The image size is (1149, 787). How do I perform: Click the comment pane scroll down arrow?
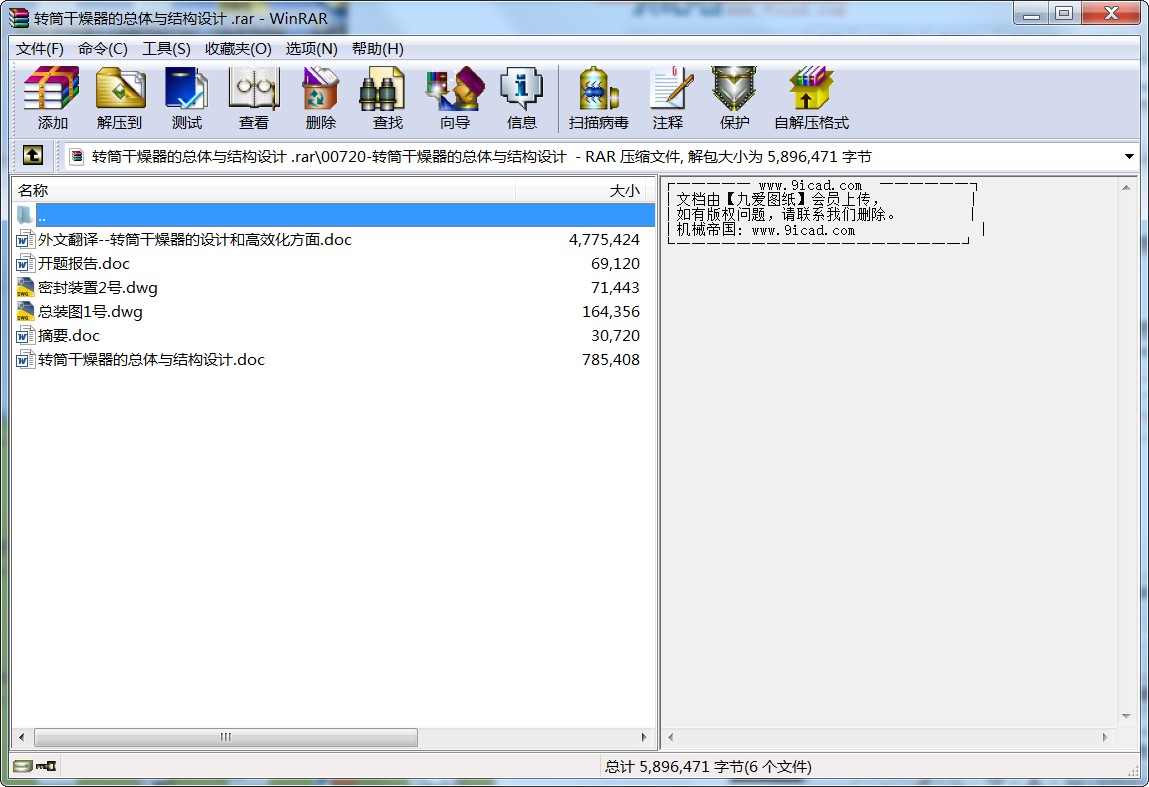tap(1126, 716)
